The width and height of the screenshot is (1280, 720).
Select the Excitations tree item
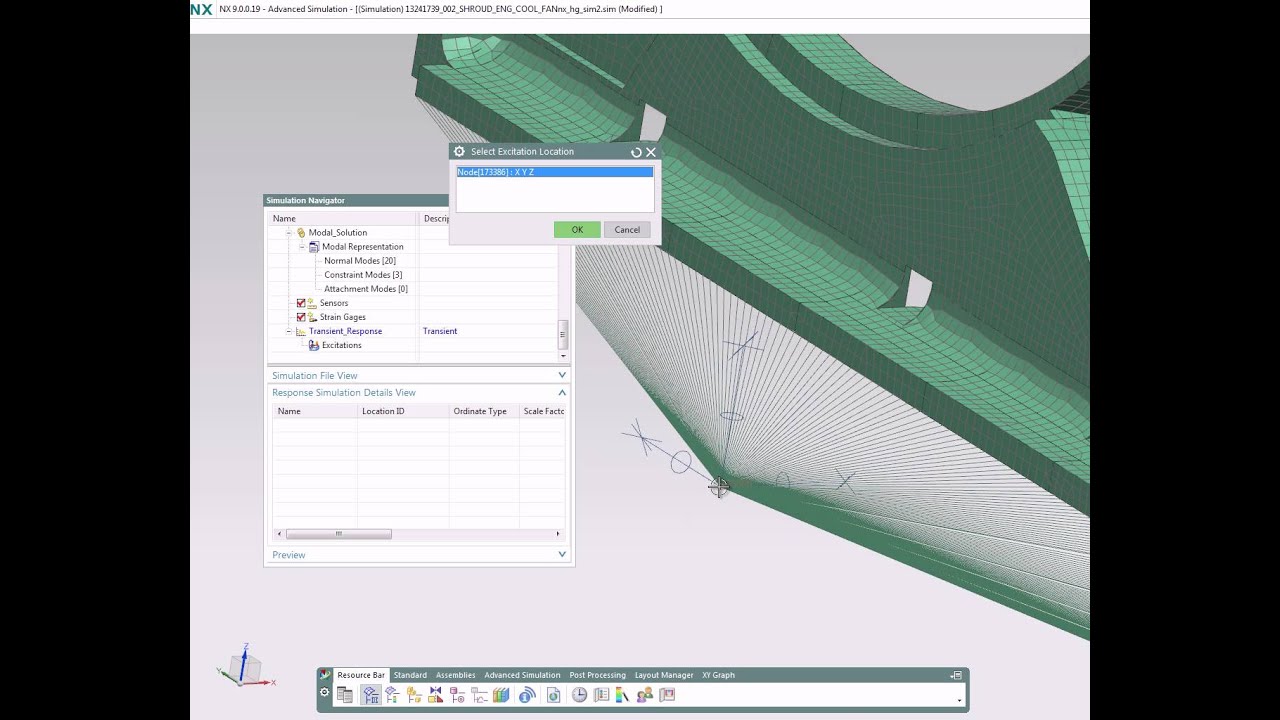(x=342, y=345)
